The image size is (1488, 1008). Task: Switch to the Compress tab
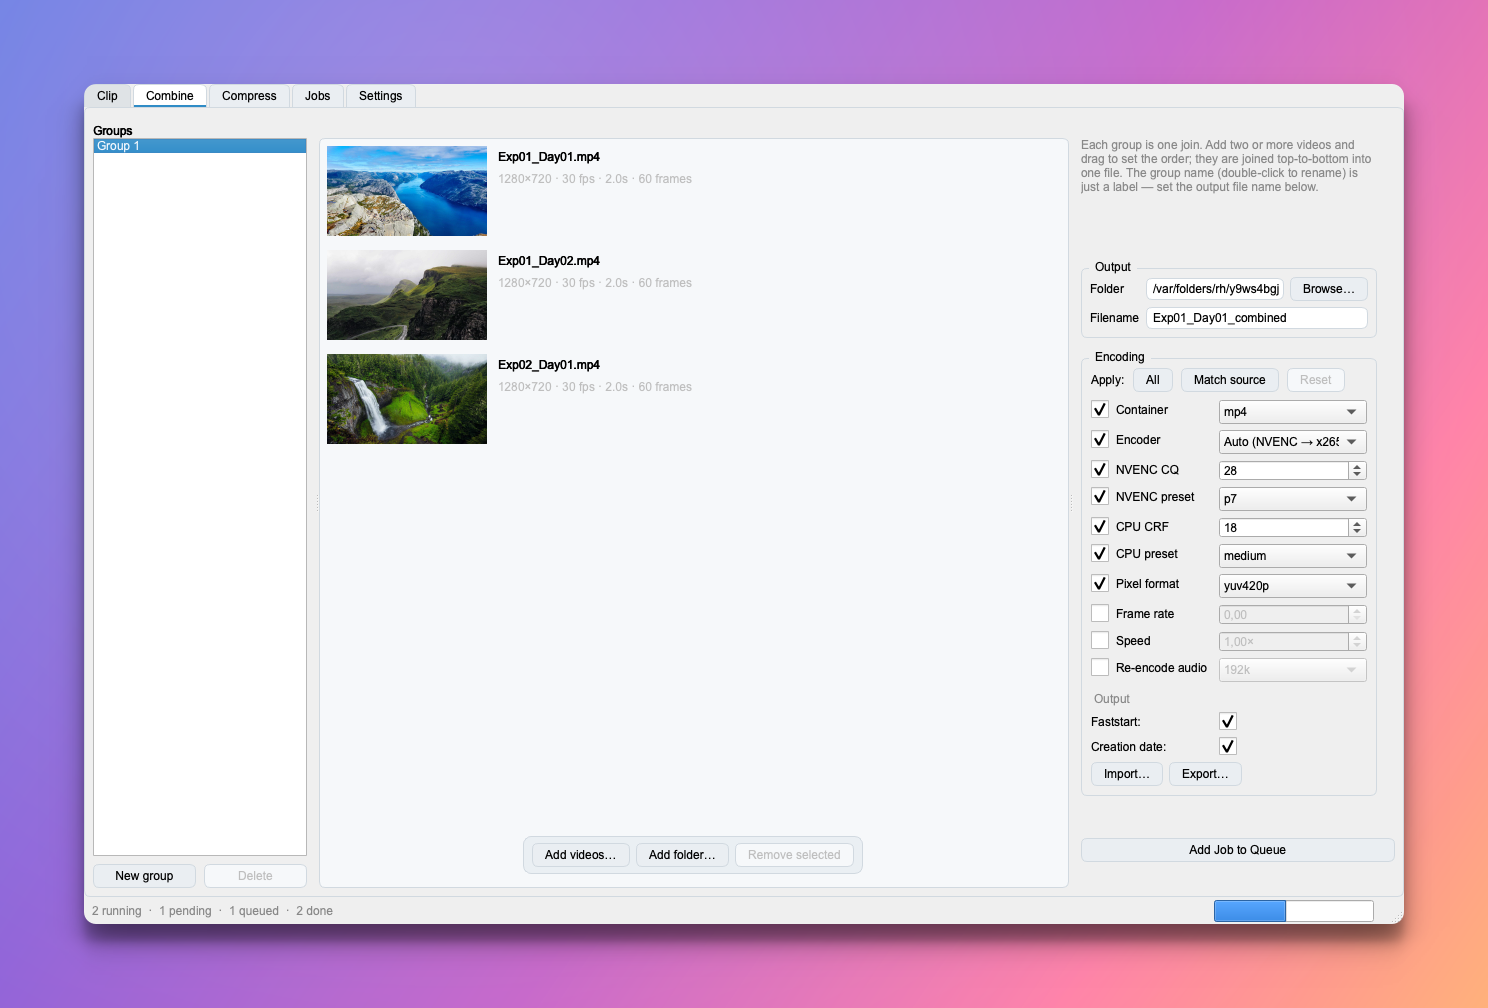pyautogui.click(x=249, y=96)
